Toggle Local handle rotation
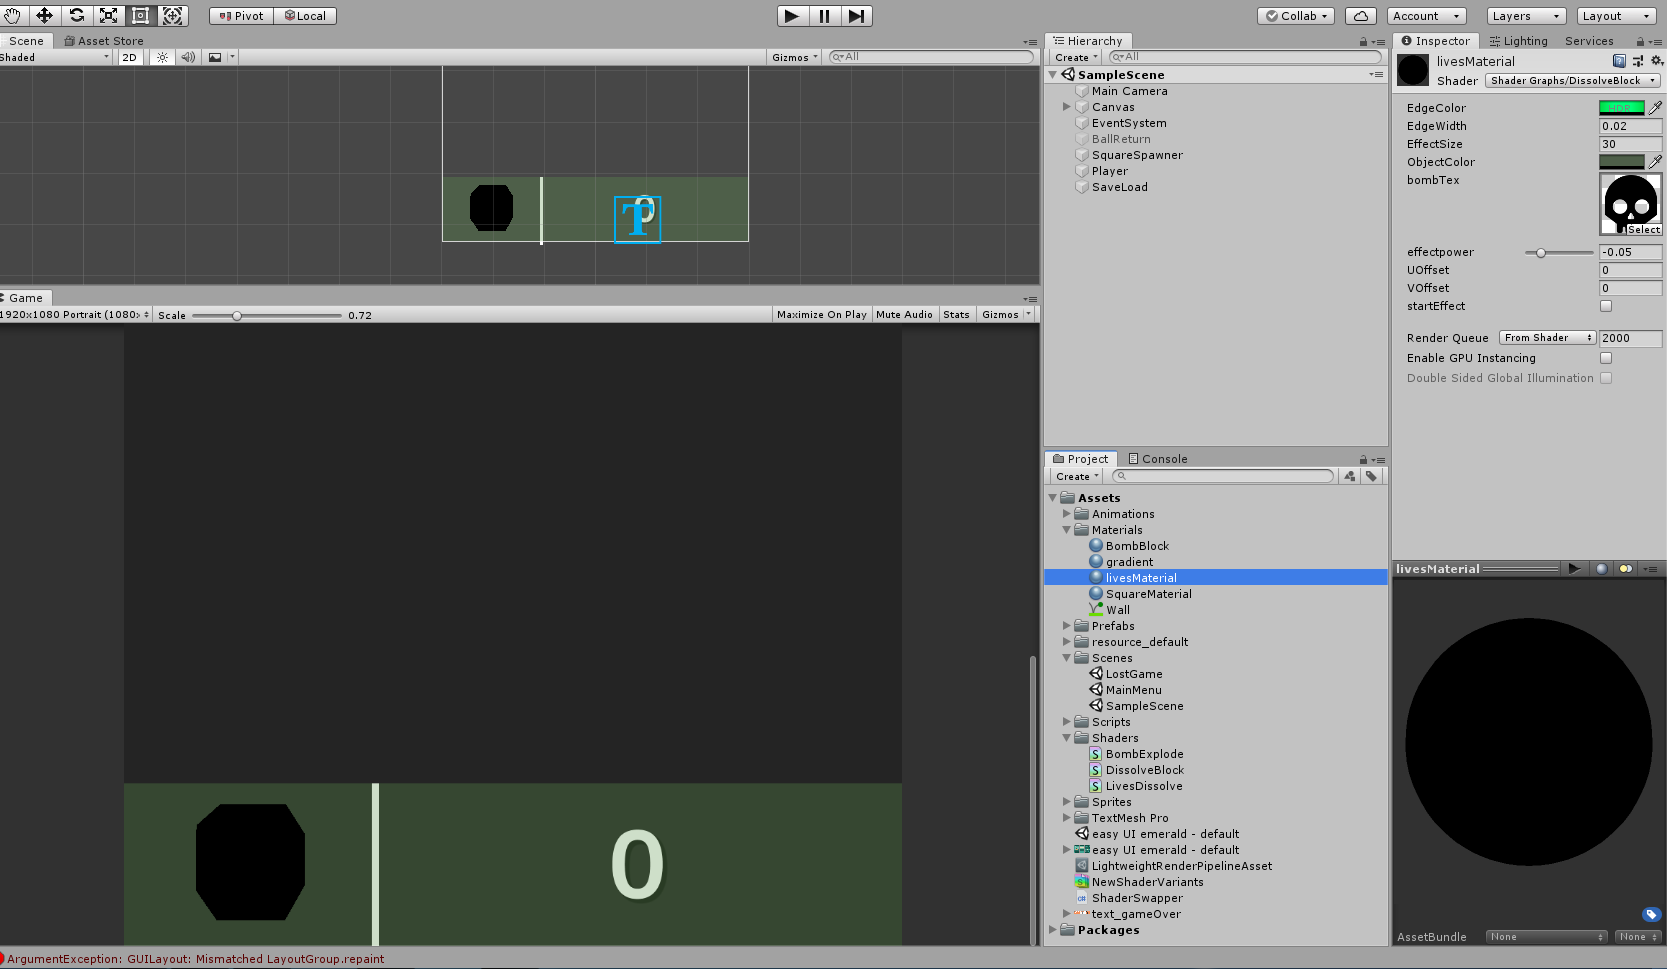This screenshot has width=1667, height=969. click(305, 16)
